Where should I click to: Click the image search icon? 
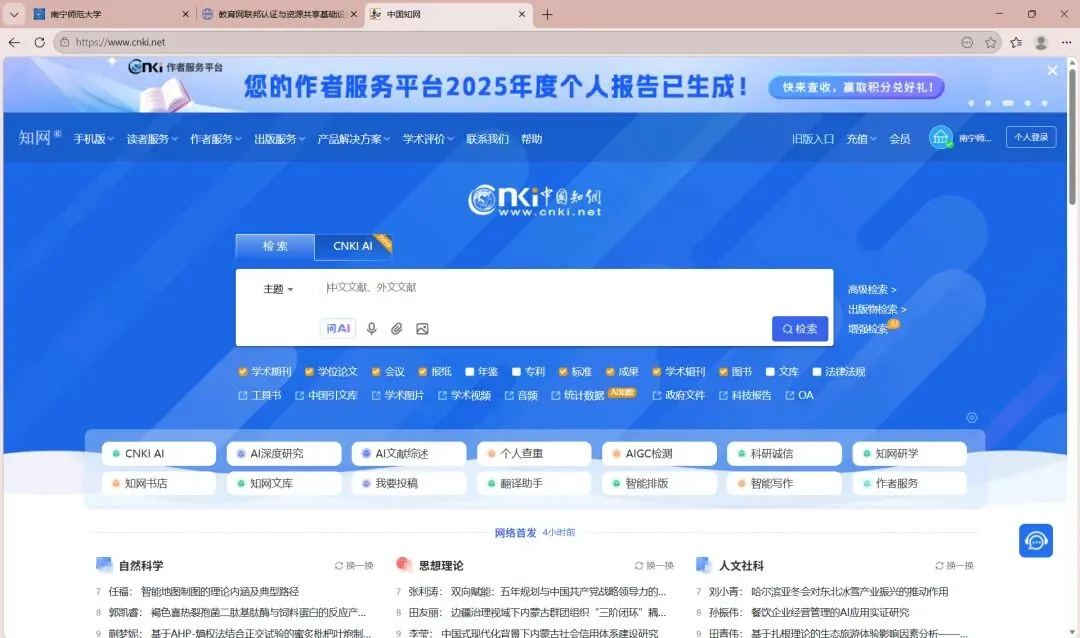(x=422, y=329)
